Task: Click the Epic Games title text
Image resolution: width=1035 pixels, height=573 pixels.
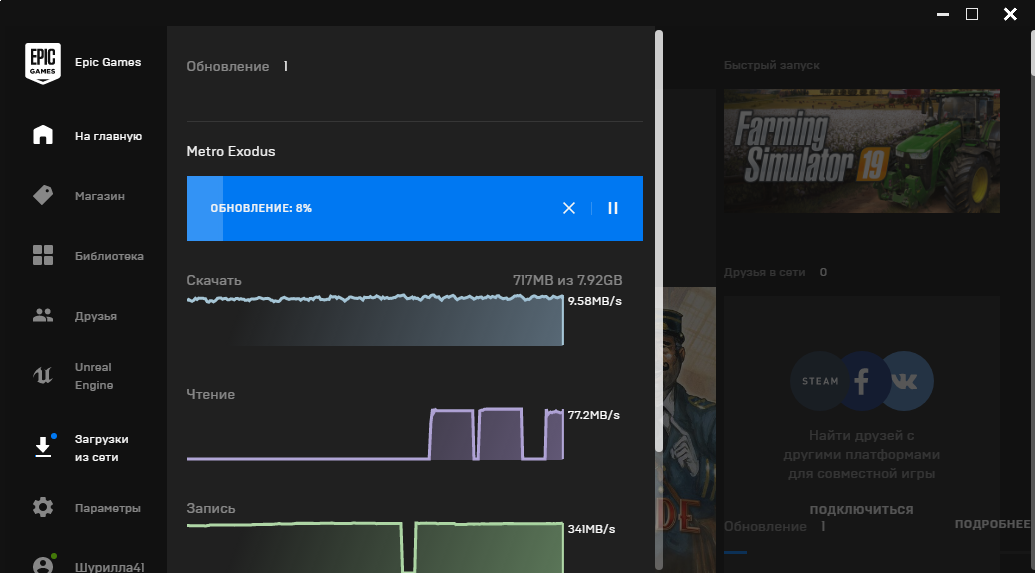Action: click(x=108, y=62)
